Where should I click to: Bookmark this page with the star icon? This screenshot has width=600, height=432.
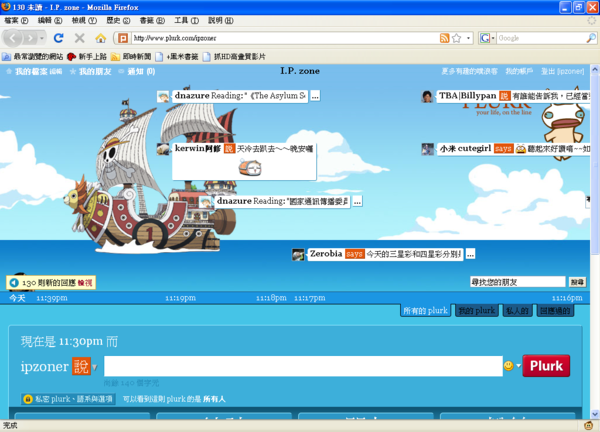[457, 38]
